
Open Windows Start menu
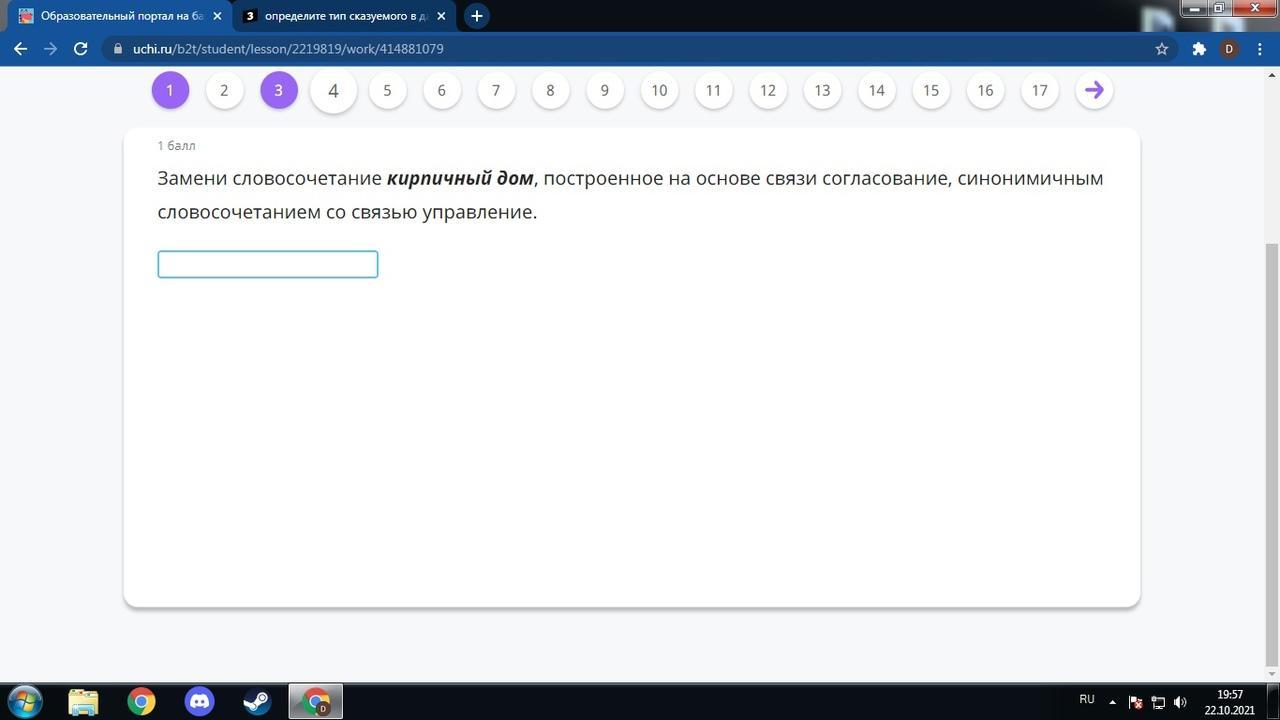pyautogui.click(x=24, y=701)
